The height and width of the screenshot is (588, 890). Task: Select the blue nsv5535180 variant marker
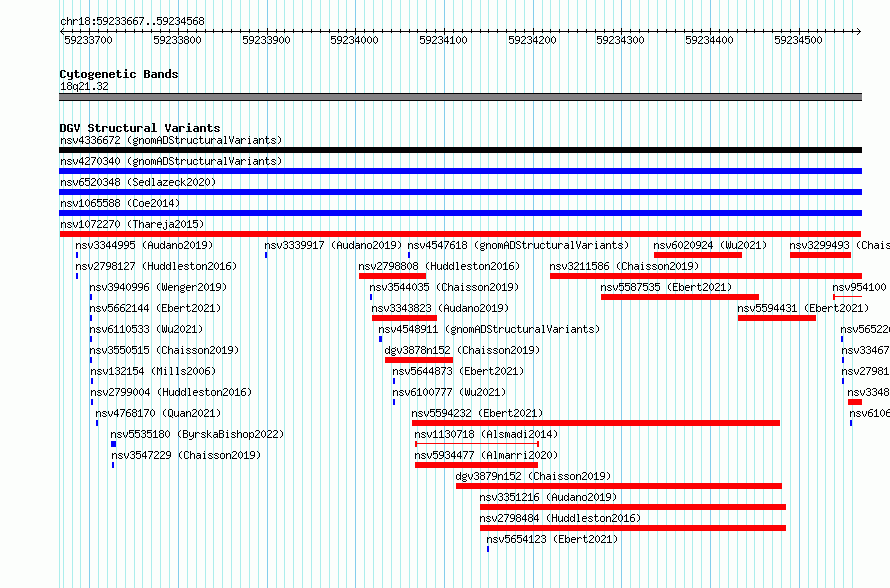[114, 444]
